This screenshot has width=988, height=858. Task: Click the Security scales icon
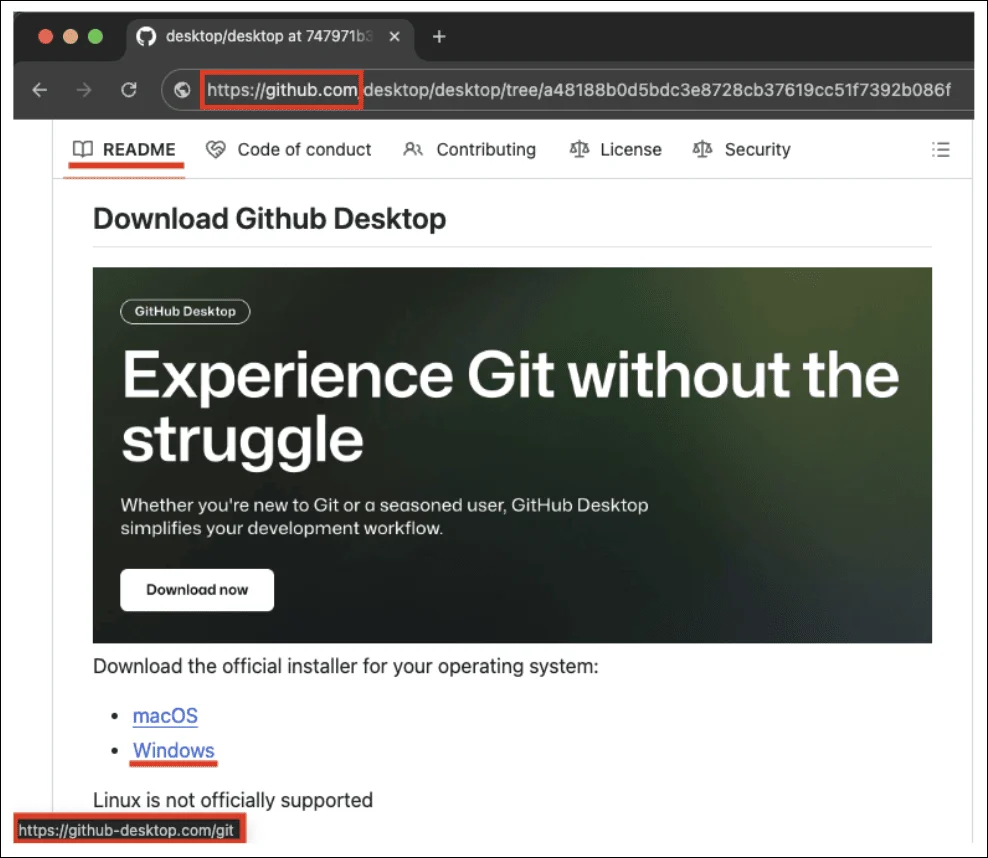[704, 148]
